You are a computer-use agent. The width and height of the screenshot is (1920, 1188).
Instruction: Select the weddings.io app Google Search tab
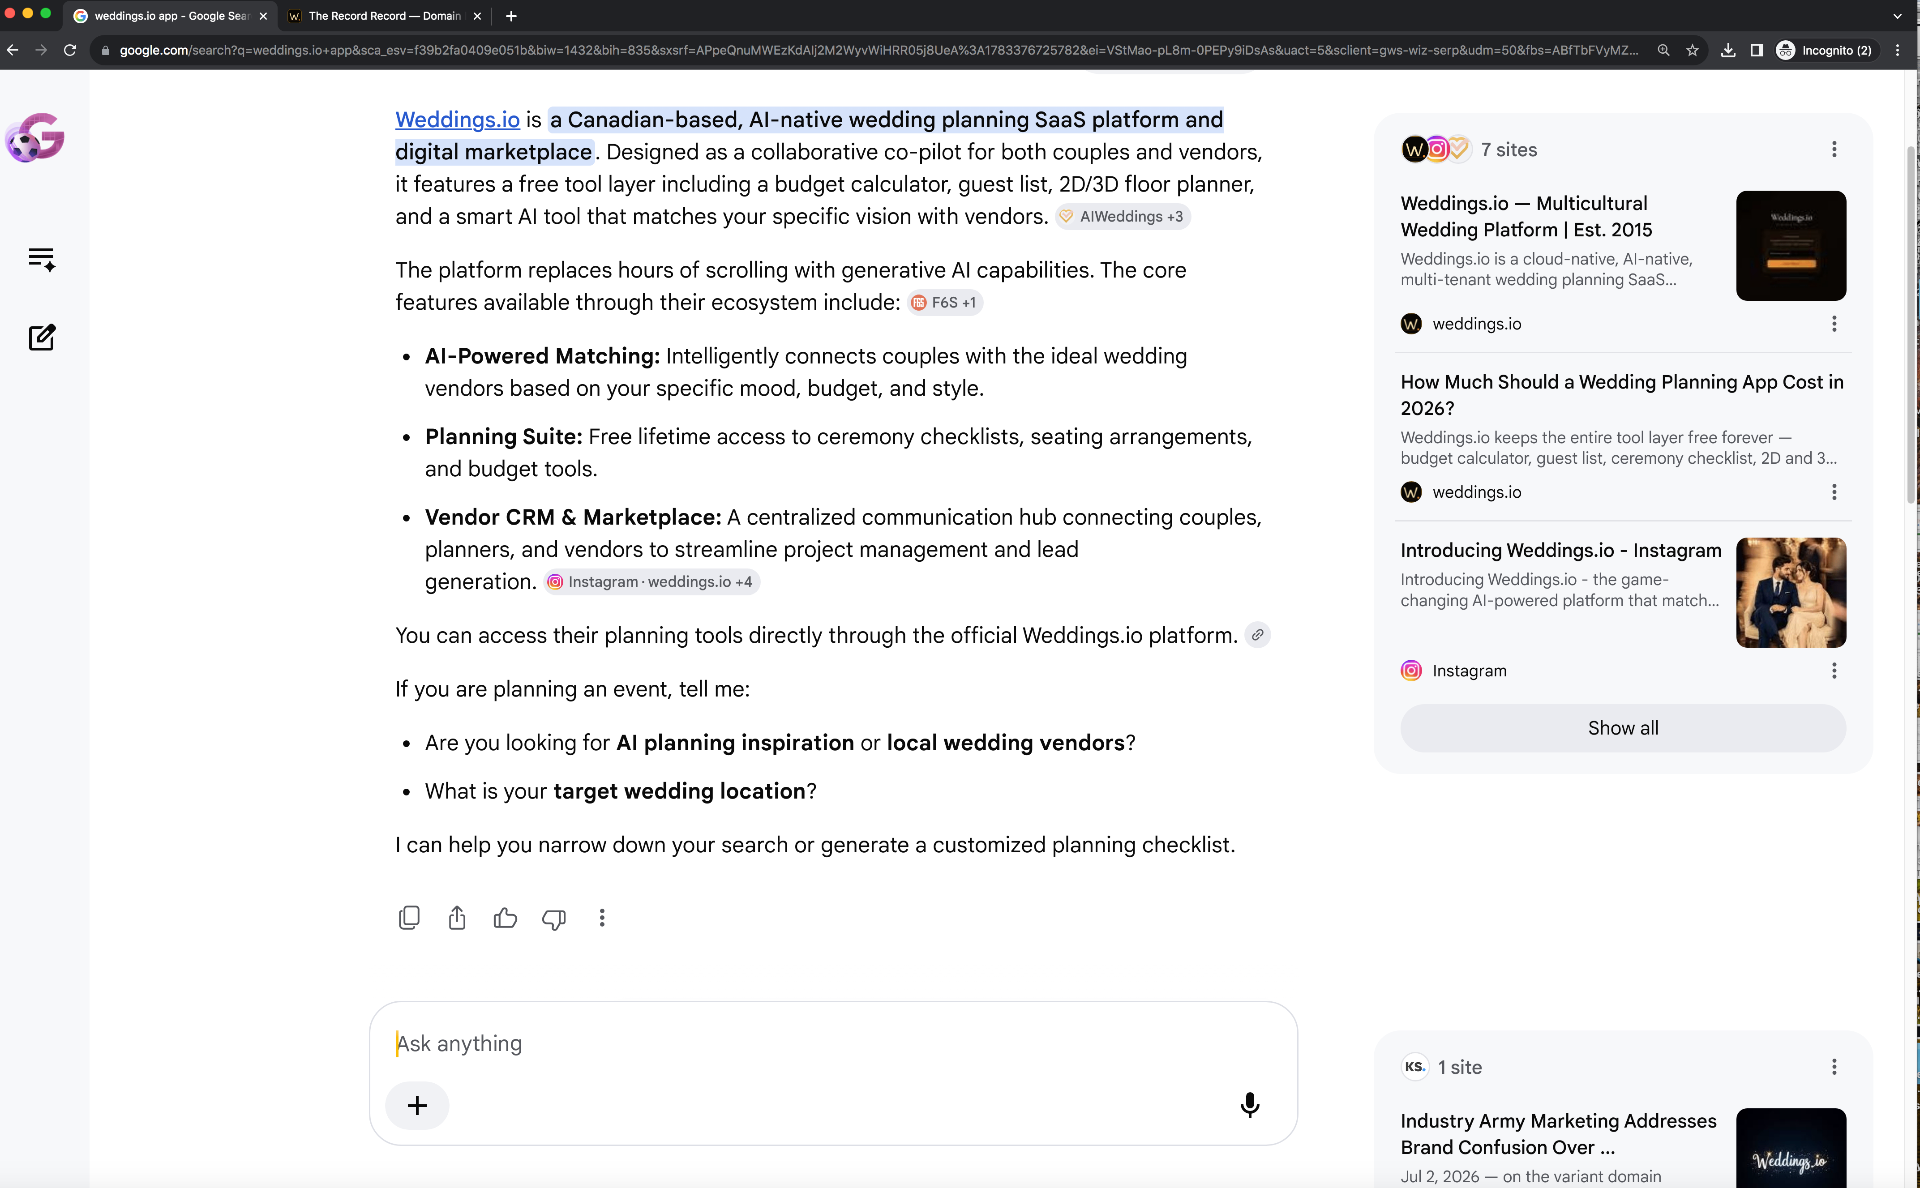point(171,16)
